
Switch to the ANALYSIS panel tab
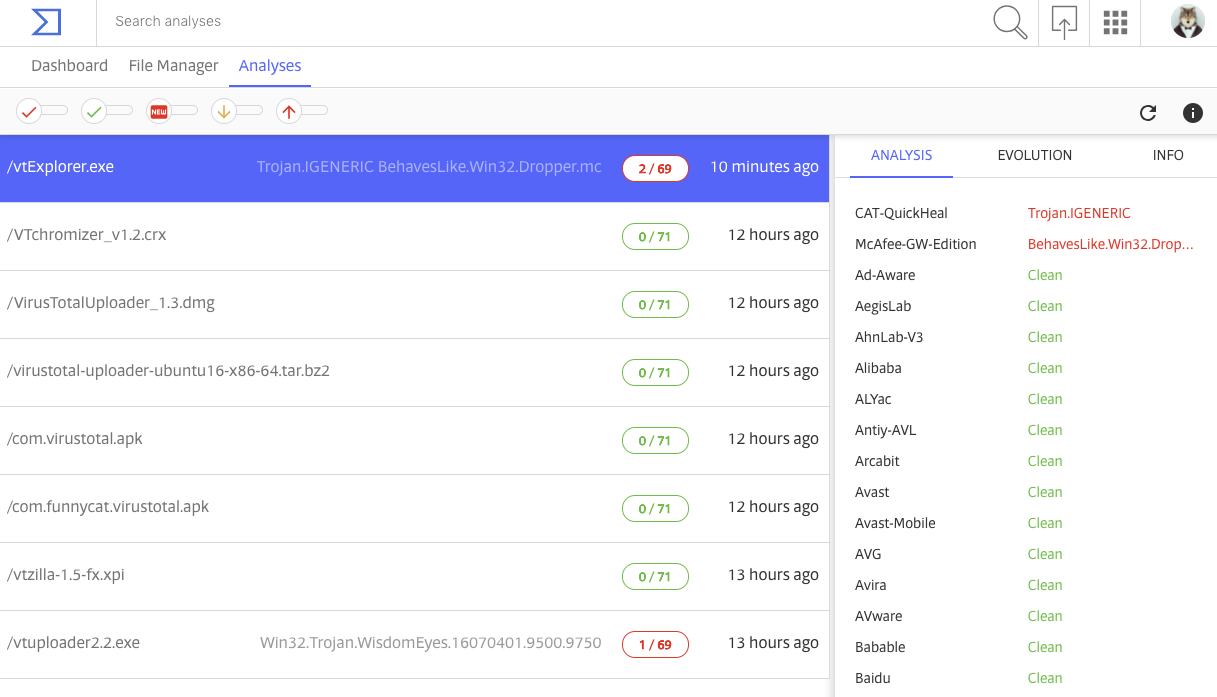pos(902,155)
